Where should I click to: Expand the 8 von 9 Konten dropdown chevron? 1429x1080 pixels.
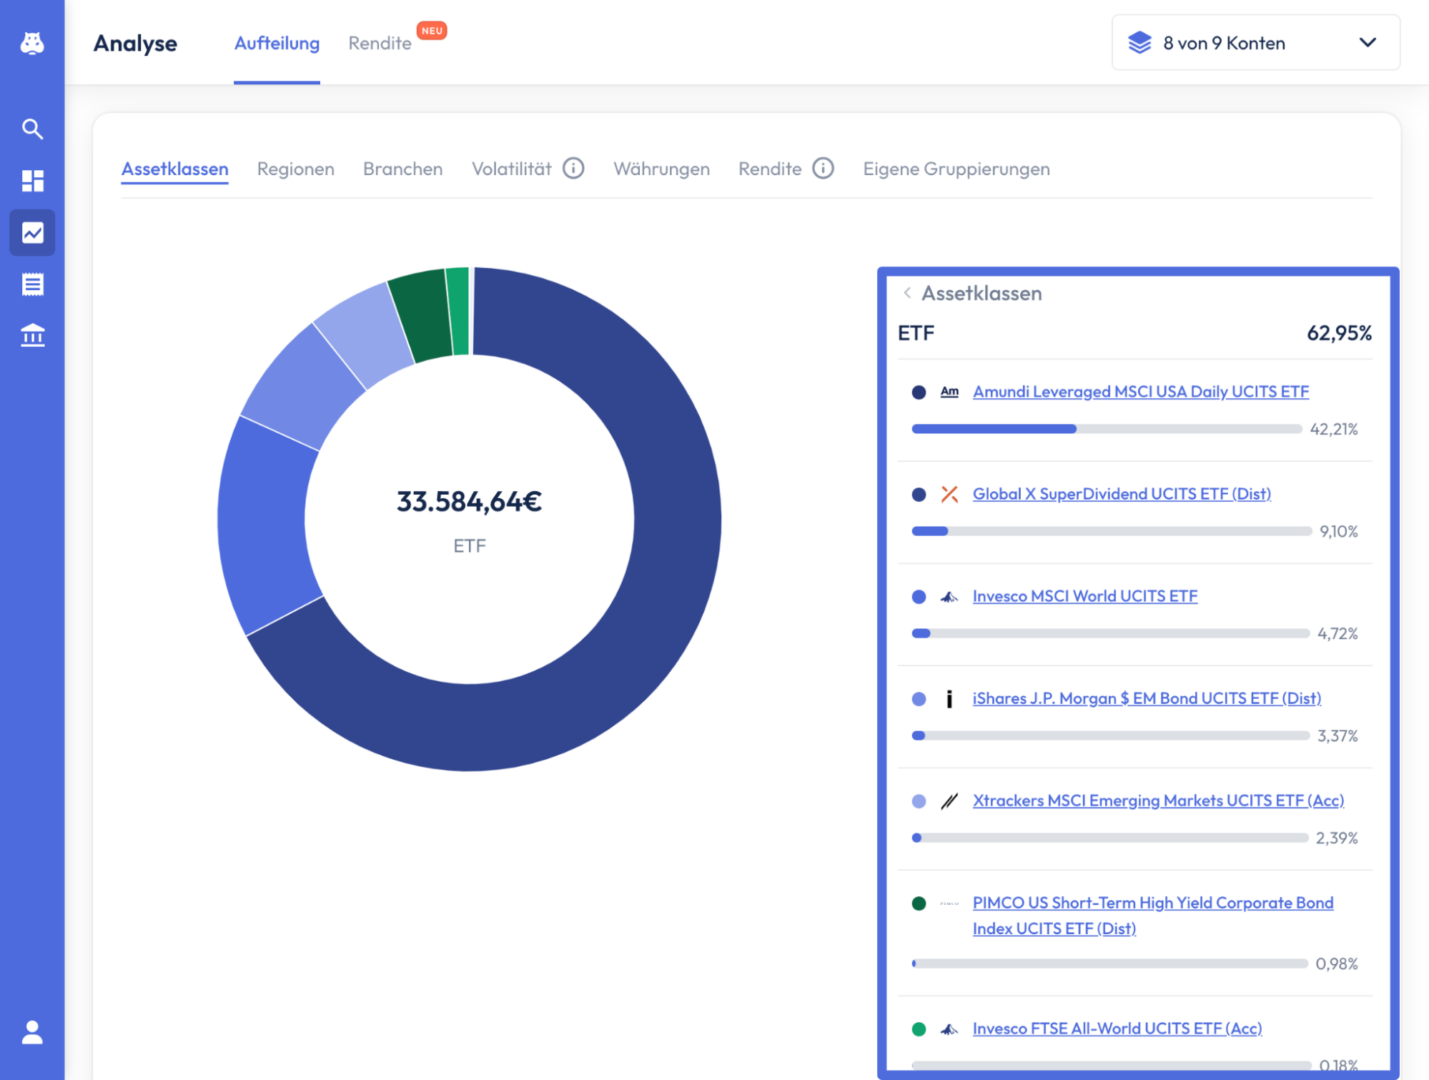1367,43
